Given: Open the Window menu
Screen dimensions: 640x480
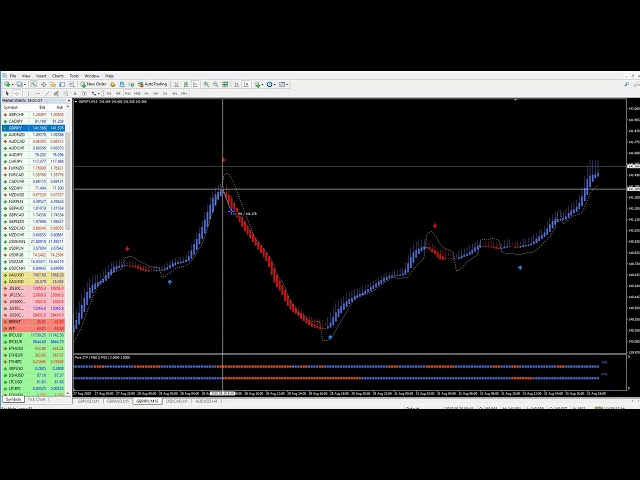Looking at the screenshot, I should pyautogui.click(x=92, y=76).
